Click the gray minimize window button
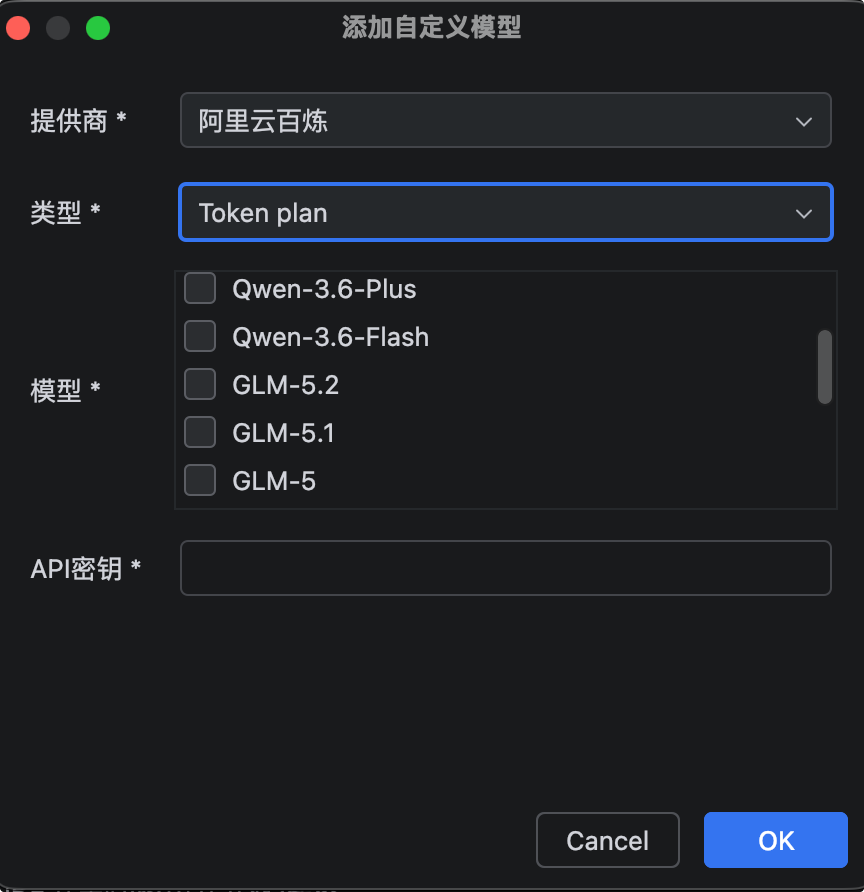Image resolution: width=864 pixels, height=892 pixels. click(57, 28)
